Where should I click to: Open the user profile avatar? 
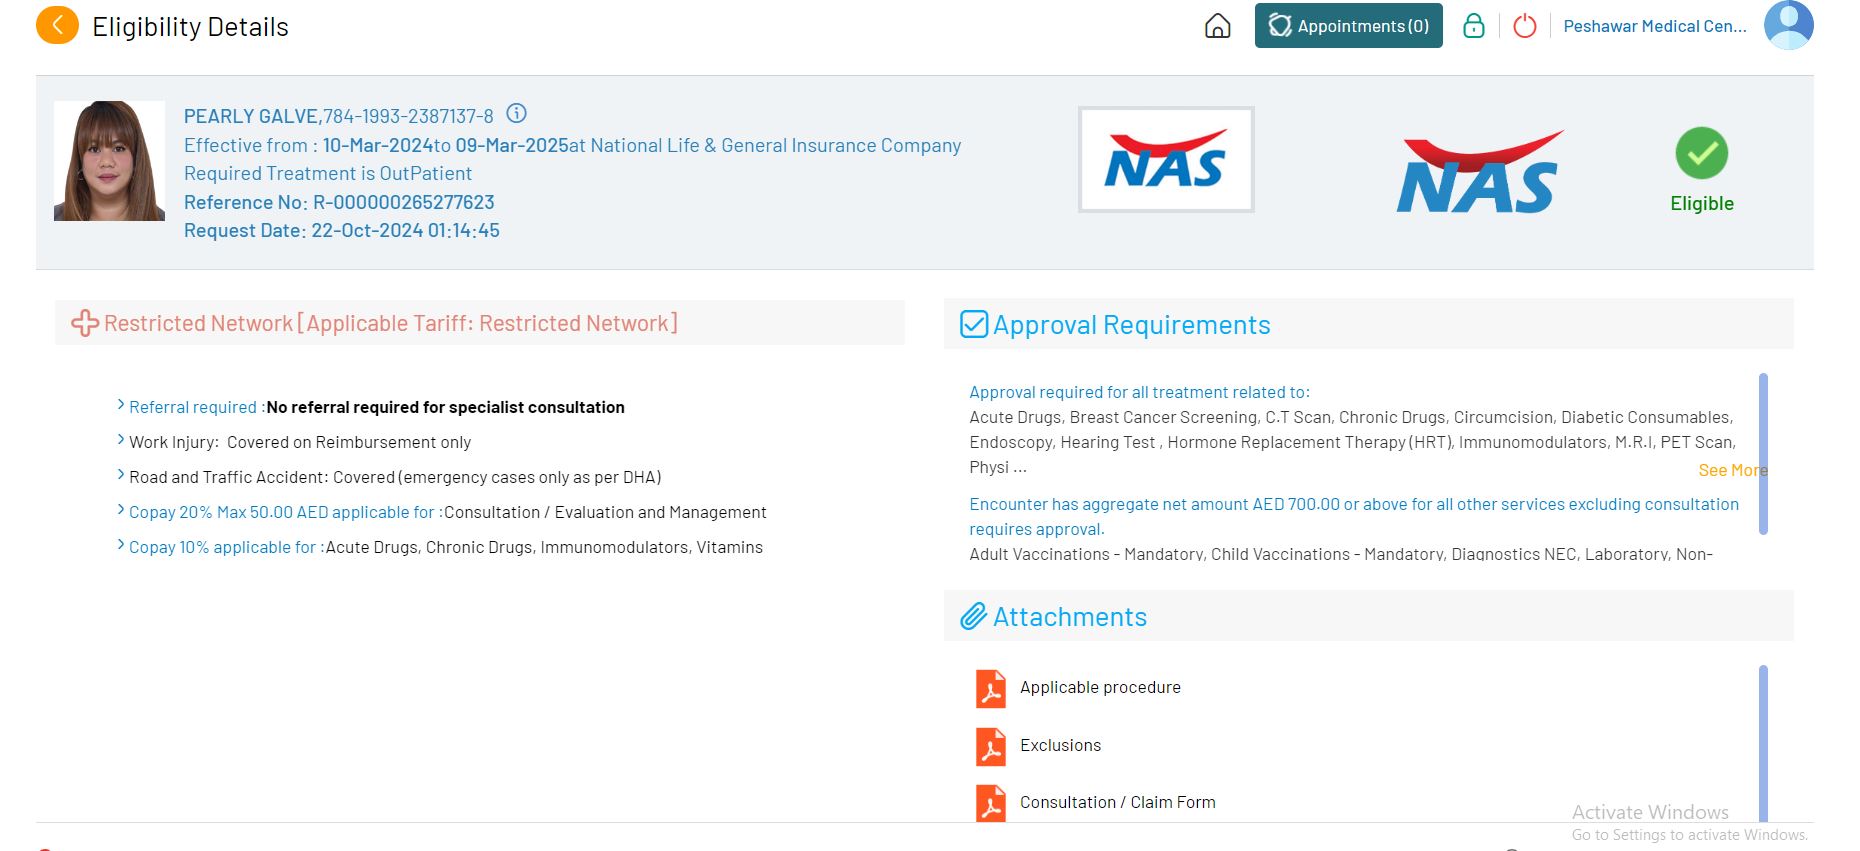tap(1788, 25)
